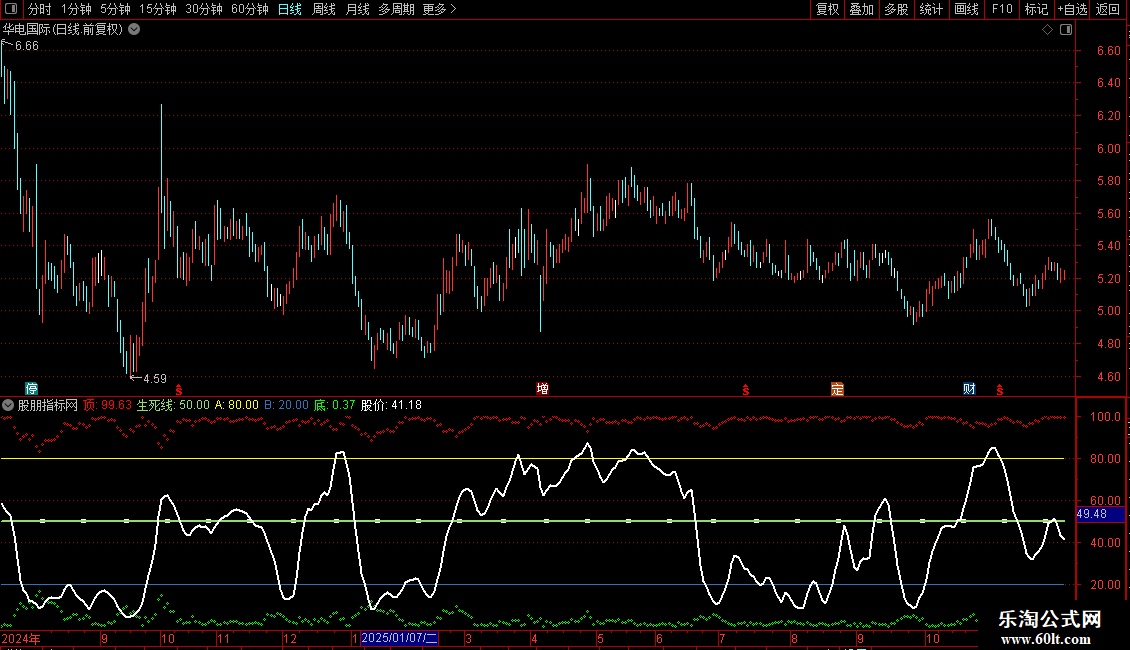Click the 49.48 value label on indicator axis
This screenshot has width=1130, height=650.
[1094, 514]
